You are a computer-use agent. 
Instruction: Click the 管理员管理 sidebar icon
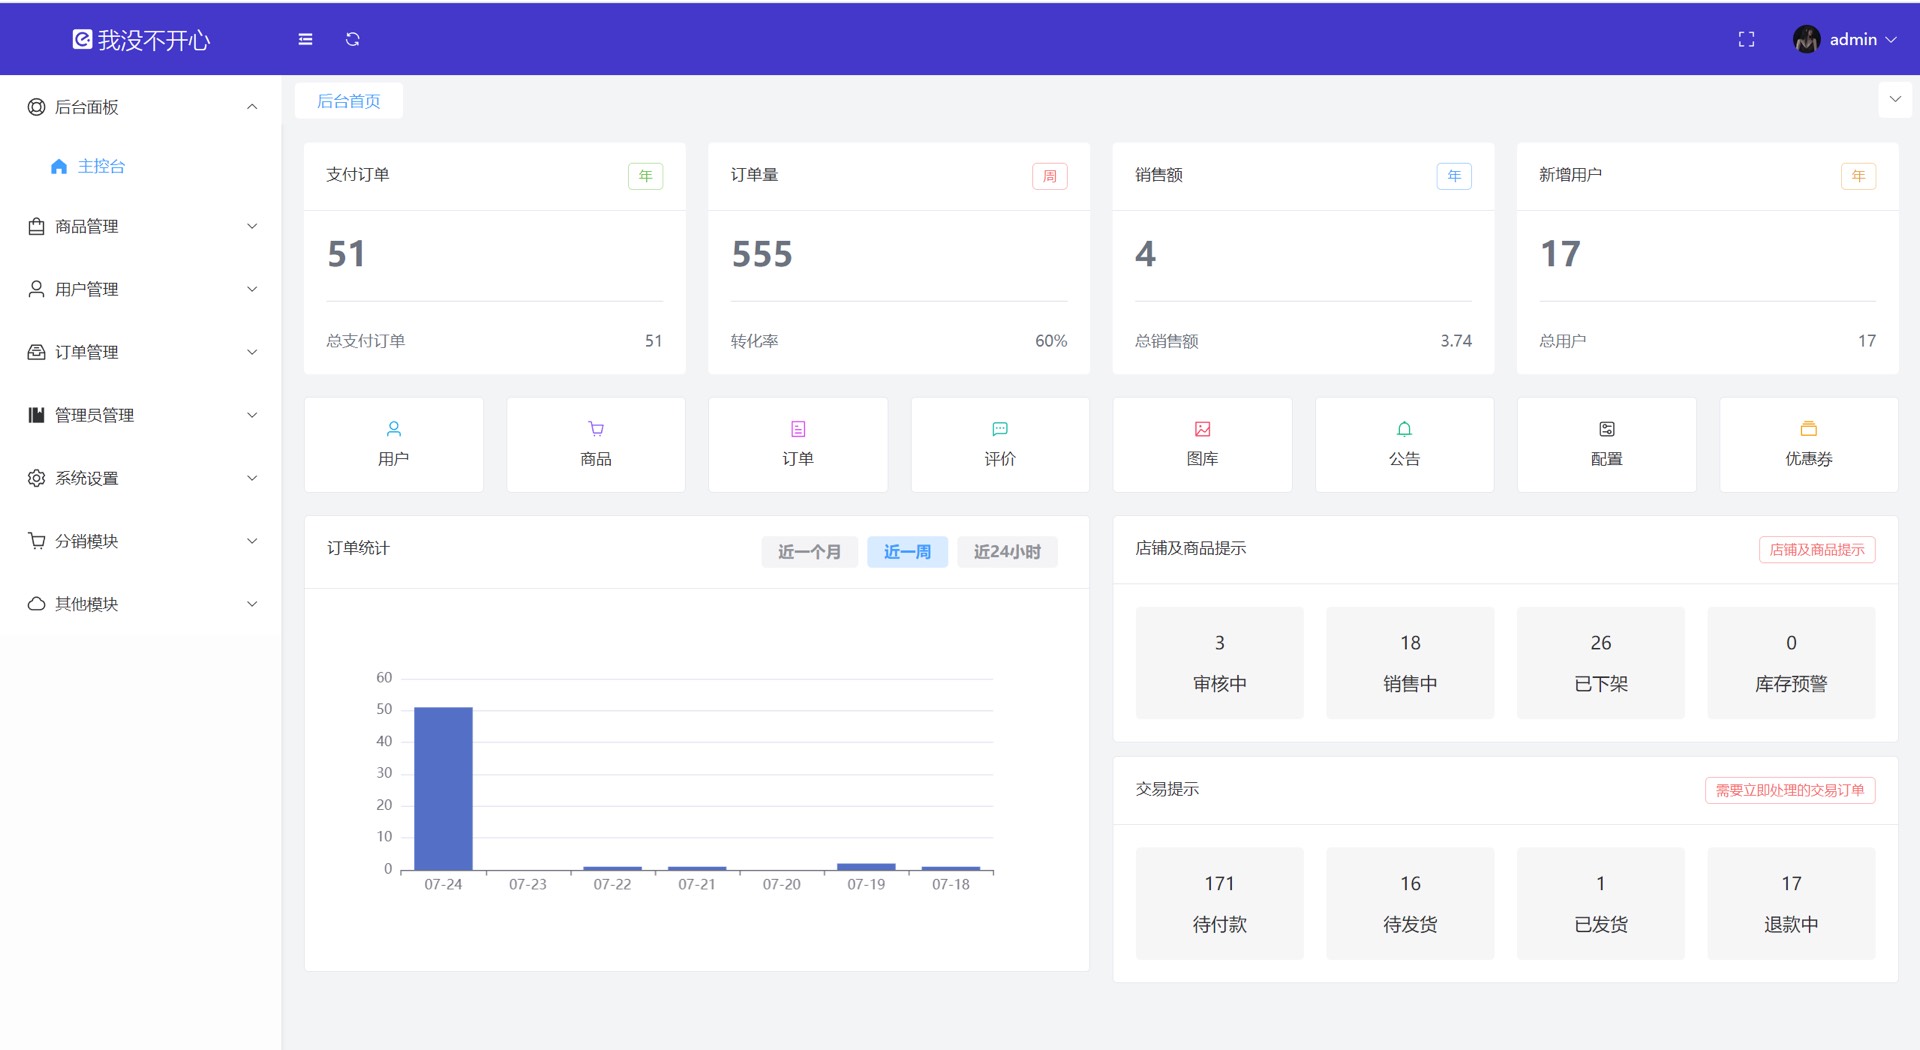(36, 415)
